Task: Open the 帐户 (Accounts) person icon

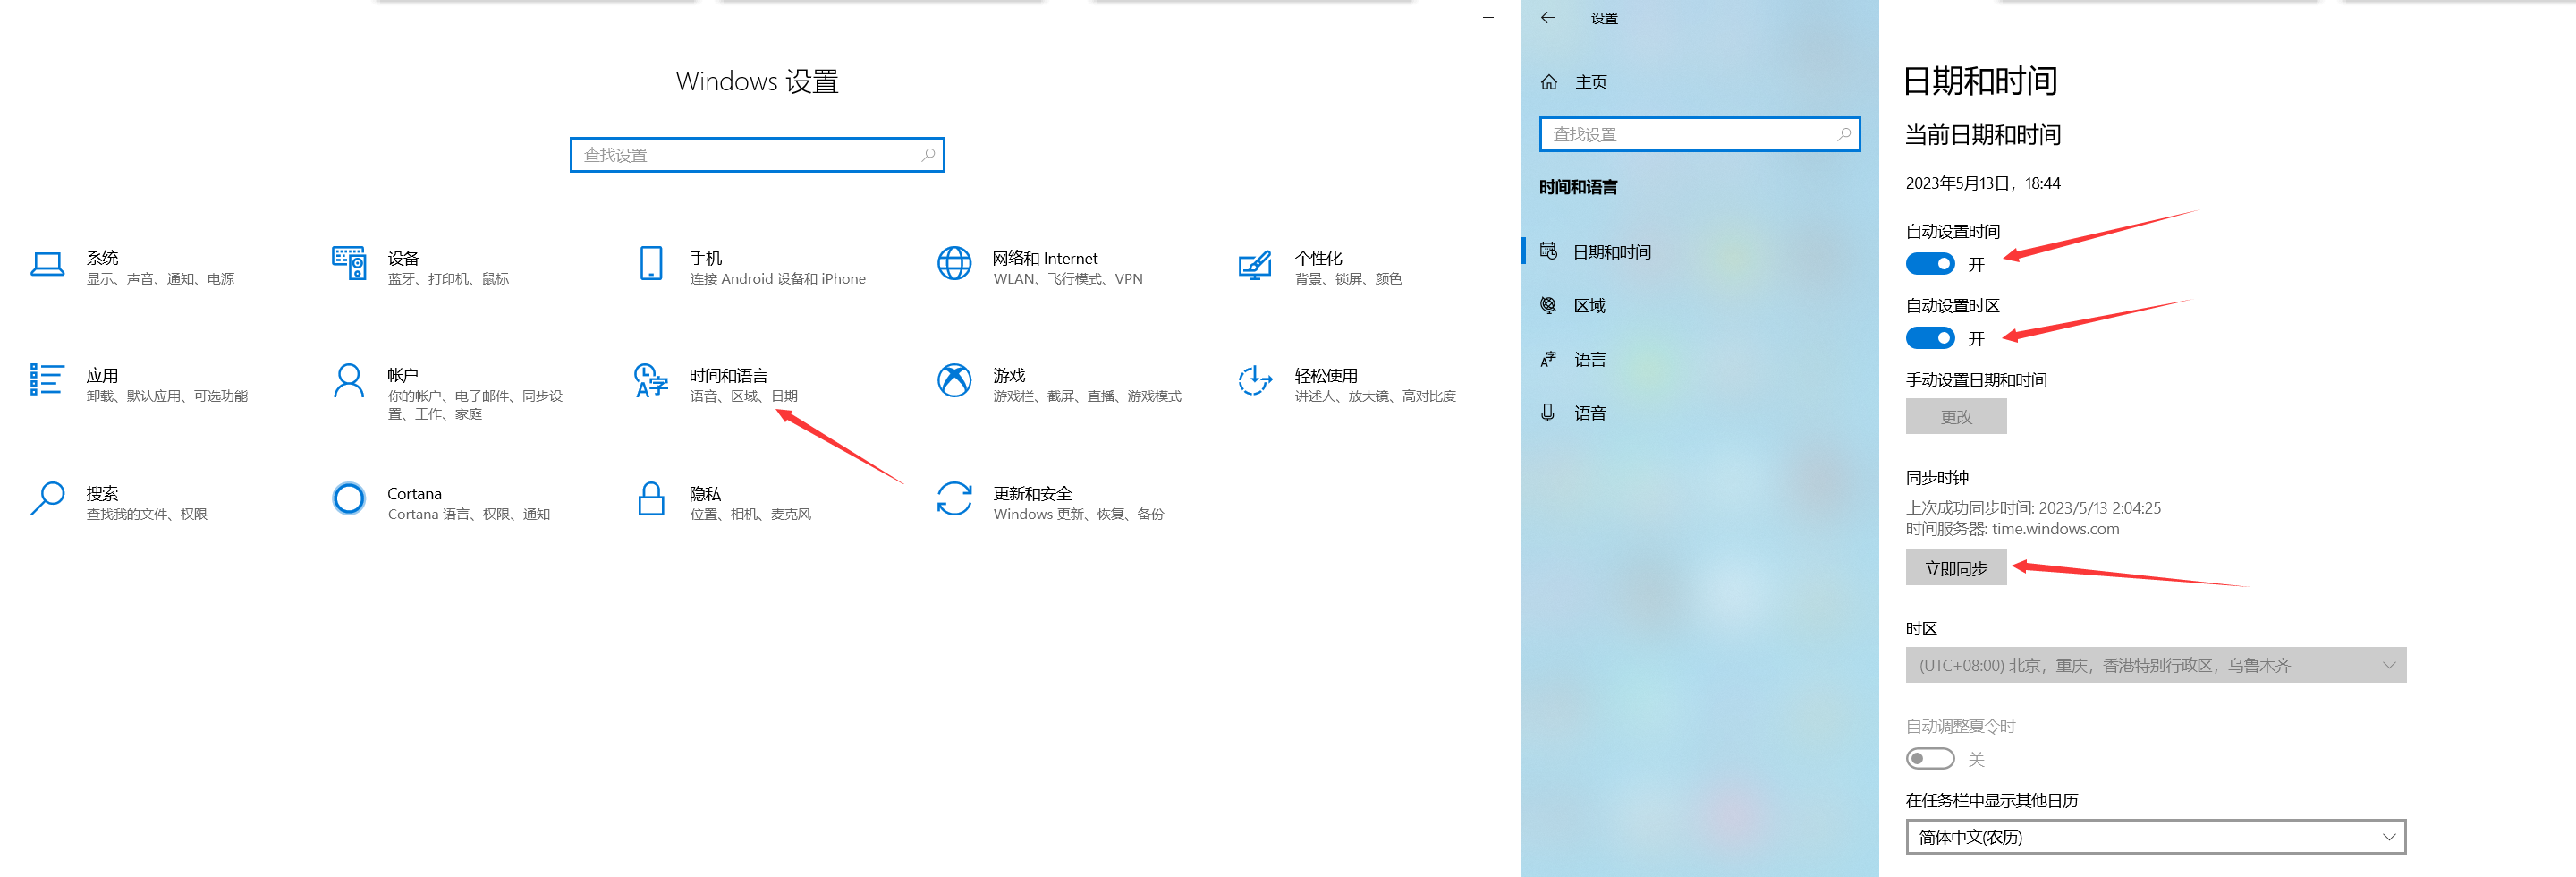Action: tap(349, 381)
